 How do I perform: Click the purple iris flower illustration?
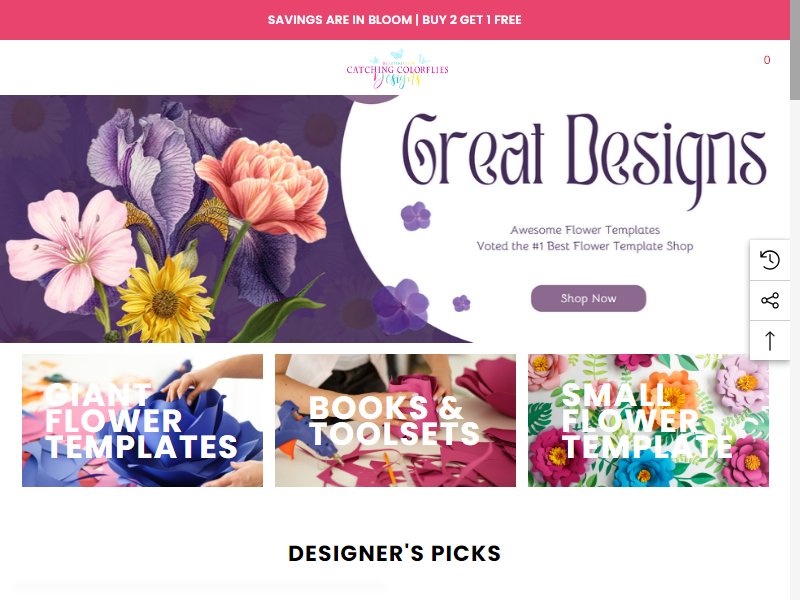coord(153,168)
